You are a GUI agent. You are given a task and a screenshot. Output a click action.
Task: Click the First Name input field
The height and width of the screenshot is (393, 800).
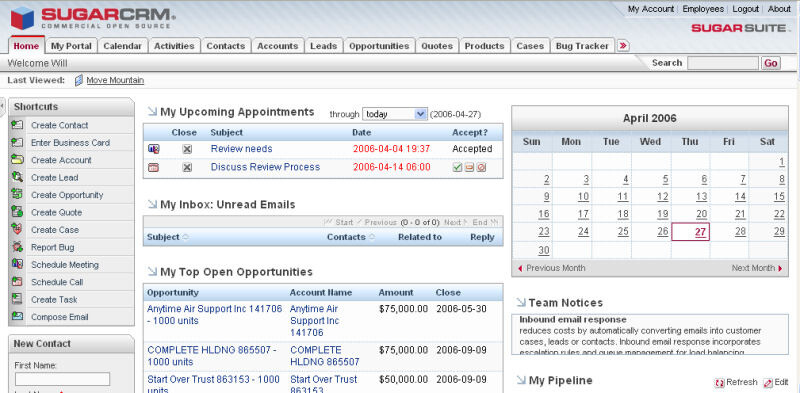point(62,379)
